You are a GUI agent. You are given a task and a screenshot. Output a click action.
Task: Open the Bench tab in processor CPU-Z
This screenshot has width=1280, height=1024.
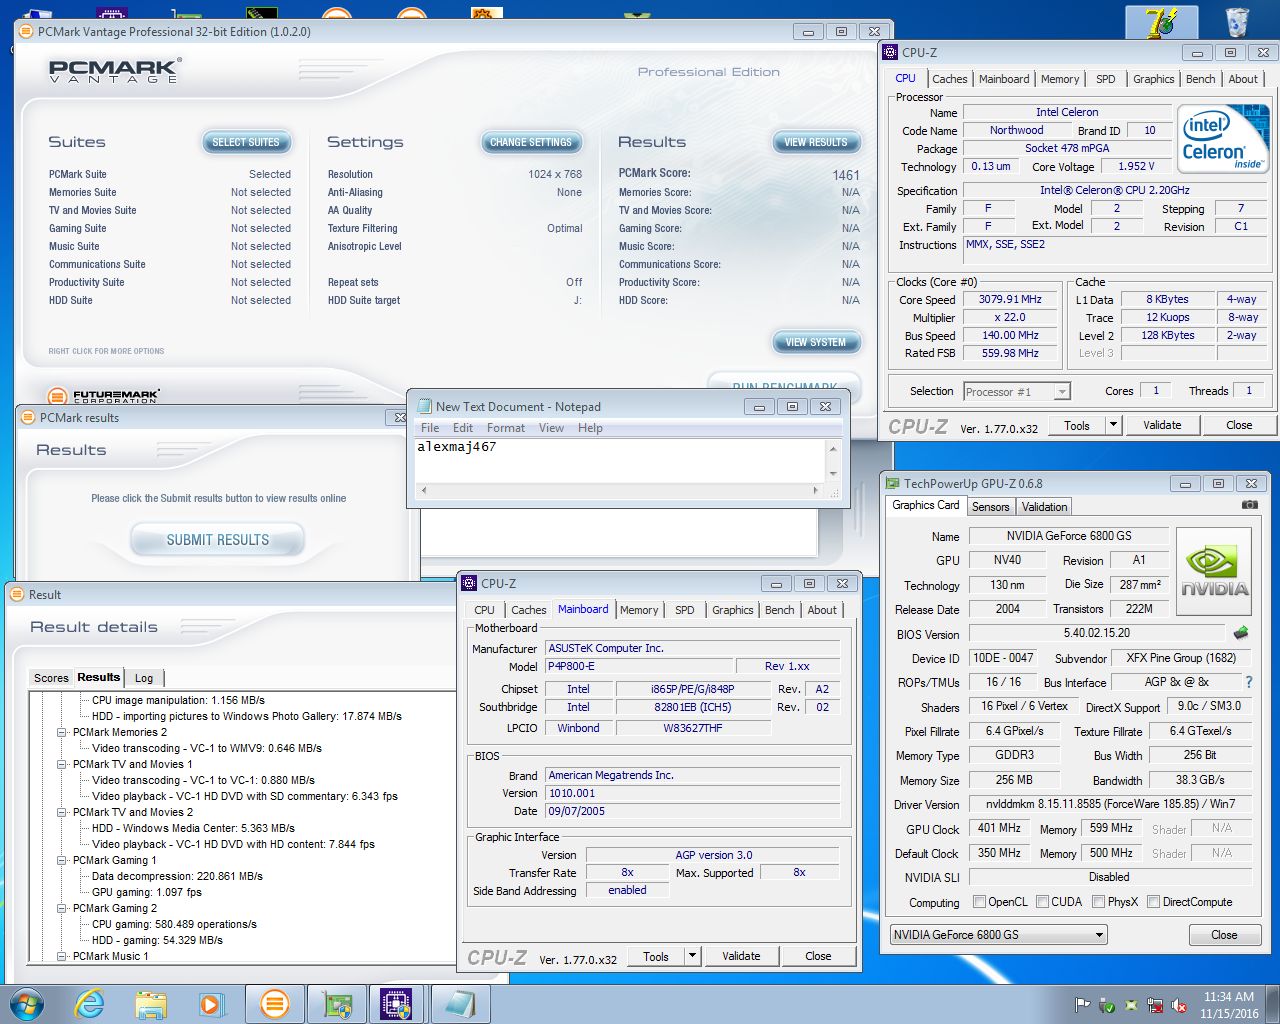(1200, 79)
